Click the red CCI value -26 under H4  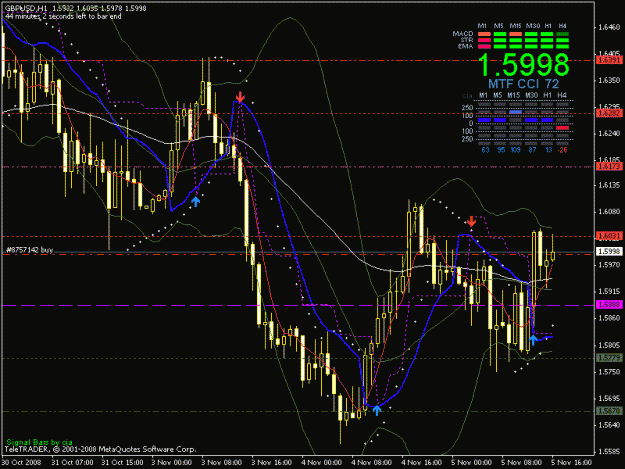pos(562,150)
